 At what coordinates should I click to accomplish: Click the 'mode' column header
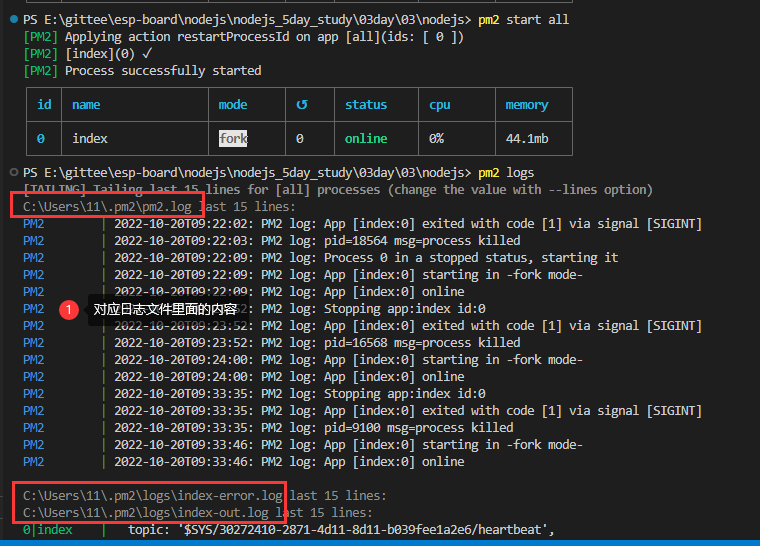(233, 105)
